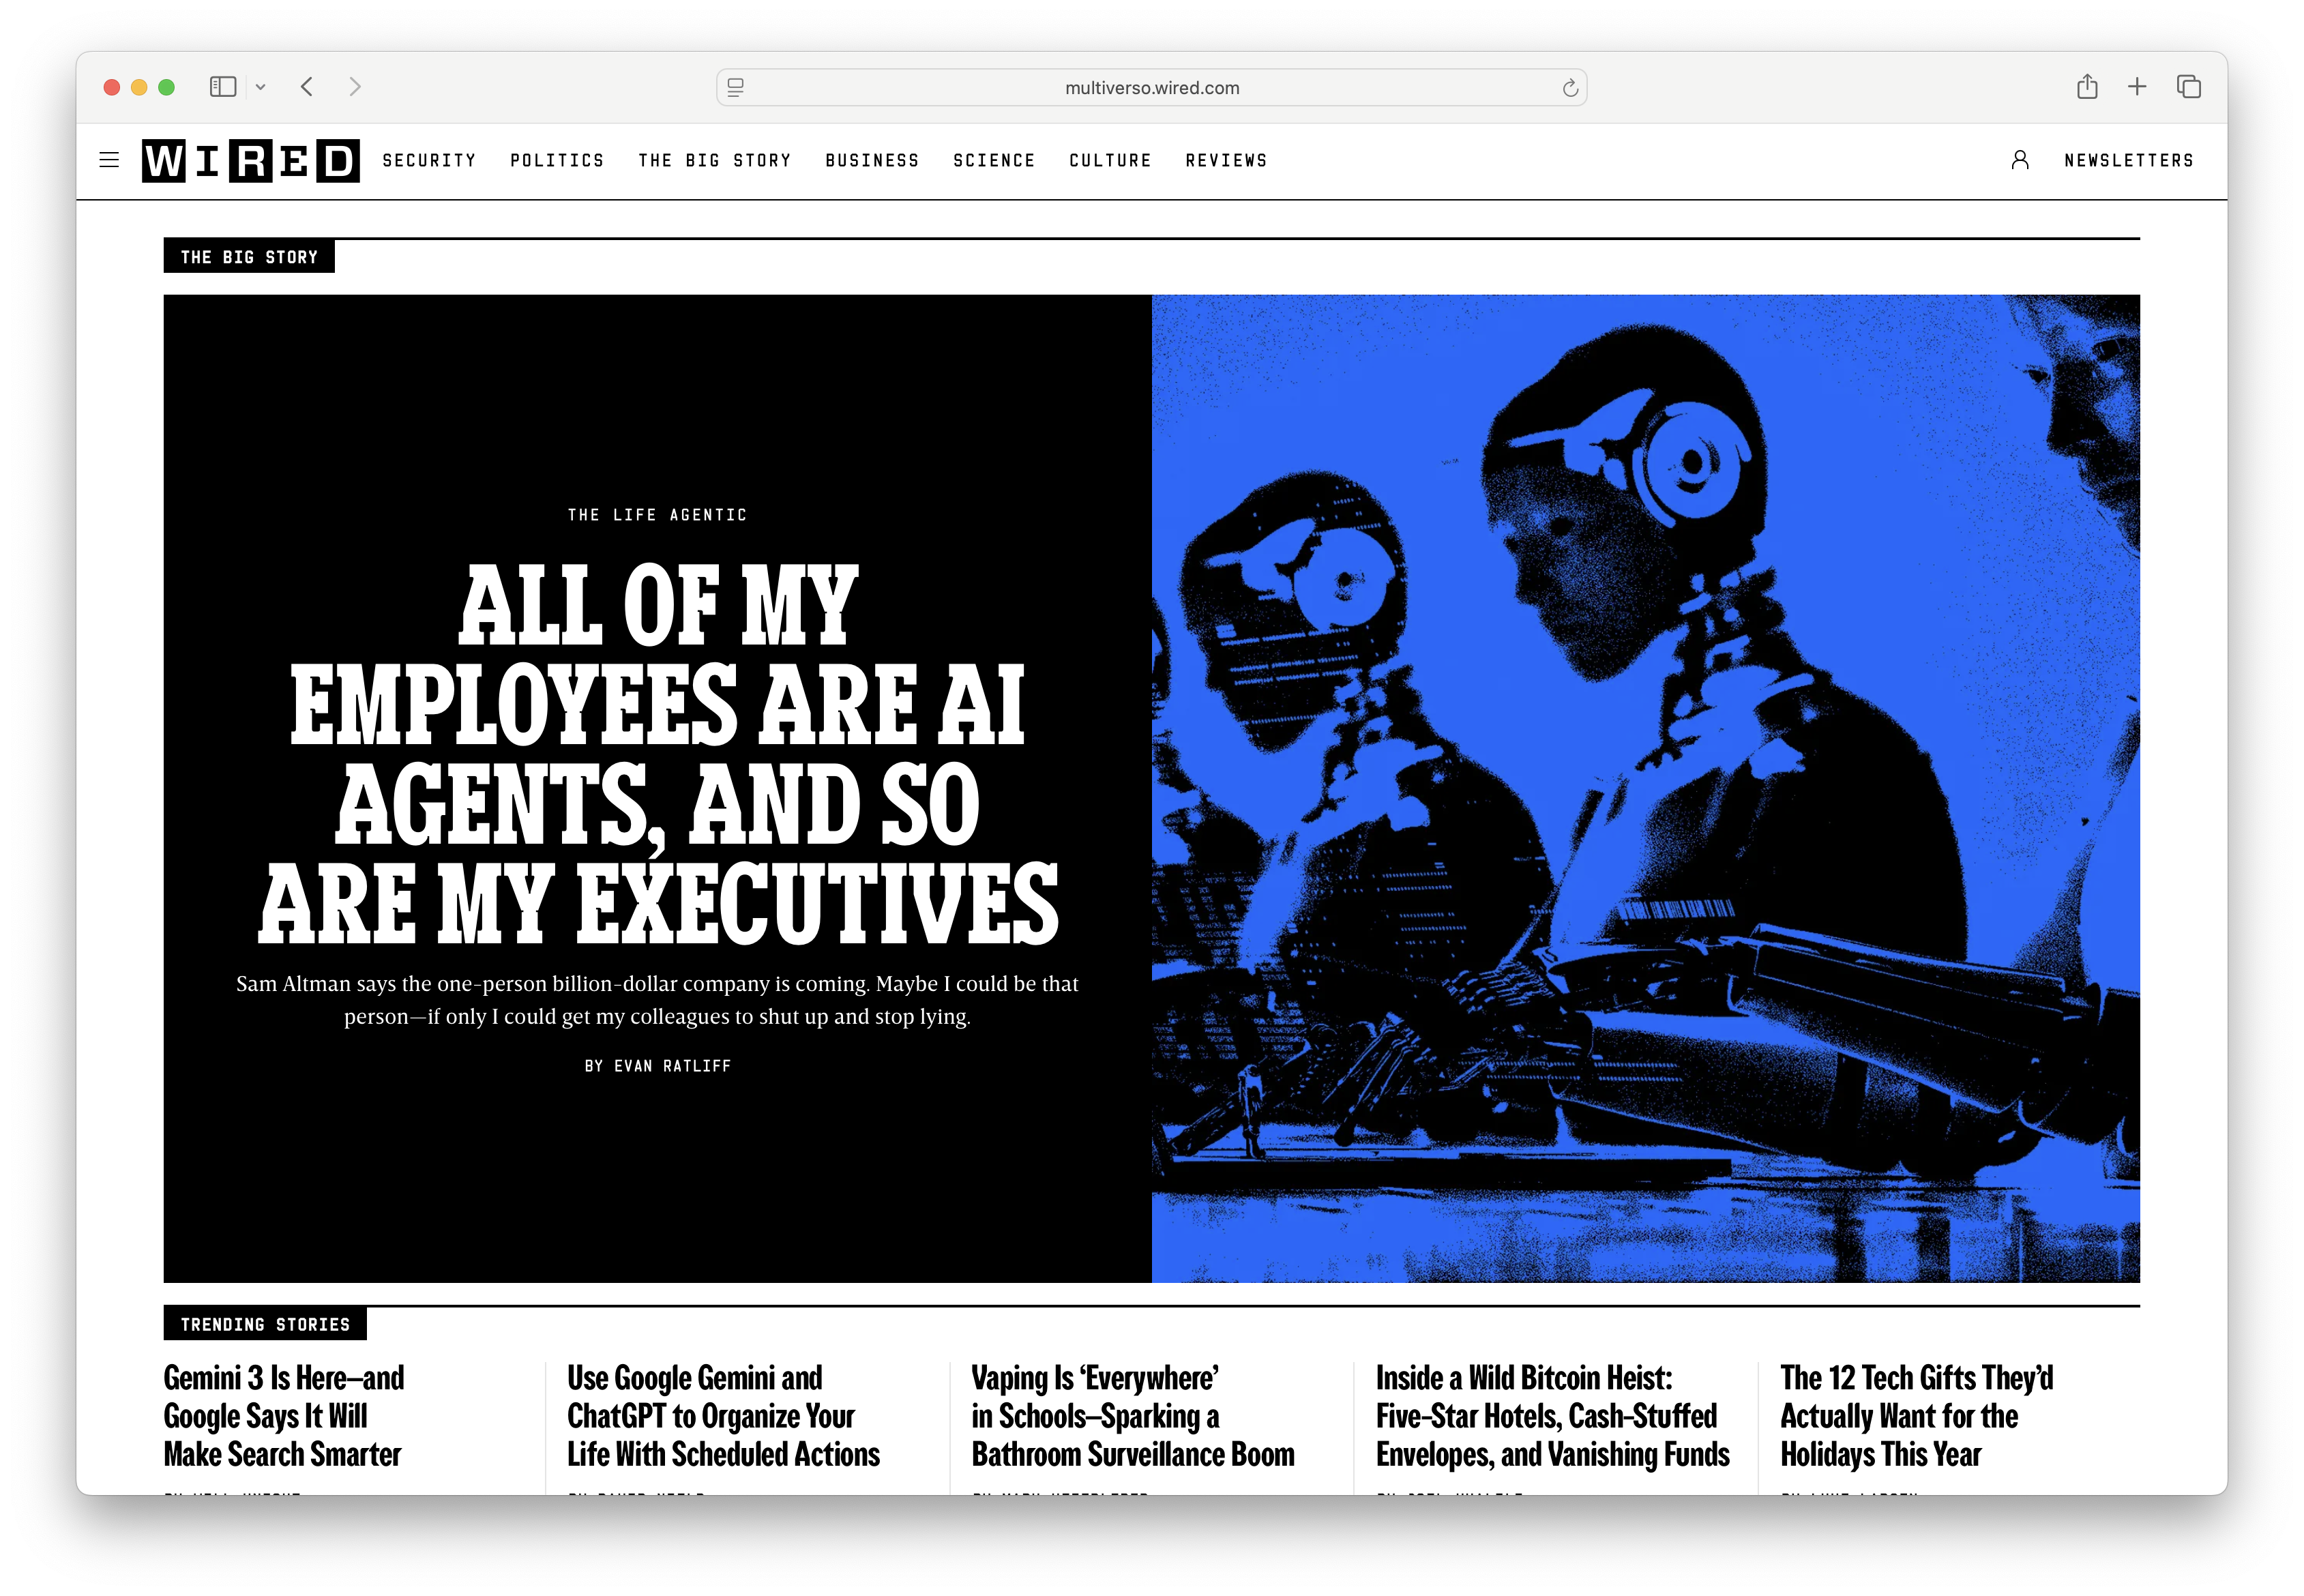Screen dimensions: 2304x1596
Task: Open the site navigation hamburger menu
Action: pyautogui.click(x=109, y=160)
